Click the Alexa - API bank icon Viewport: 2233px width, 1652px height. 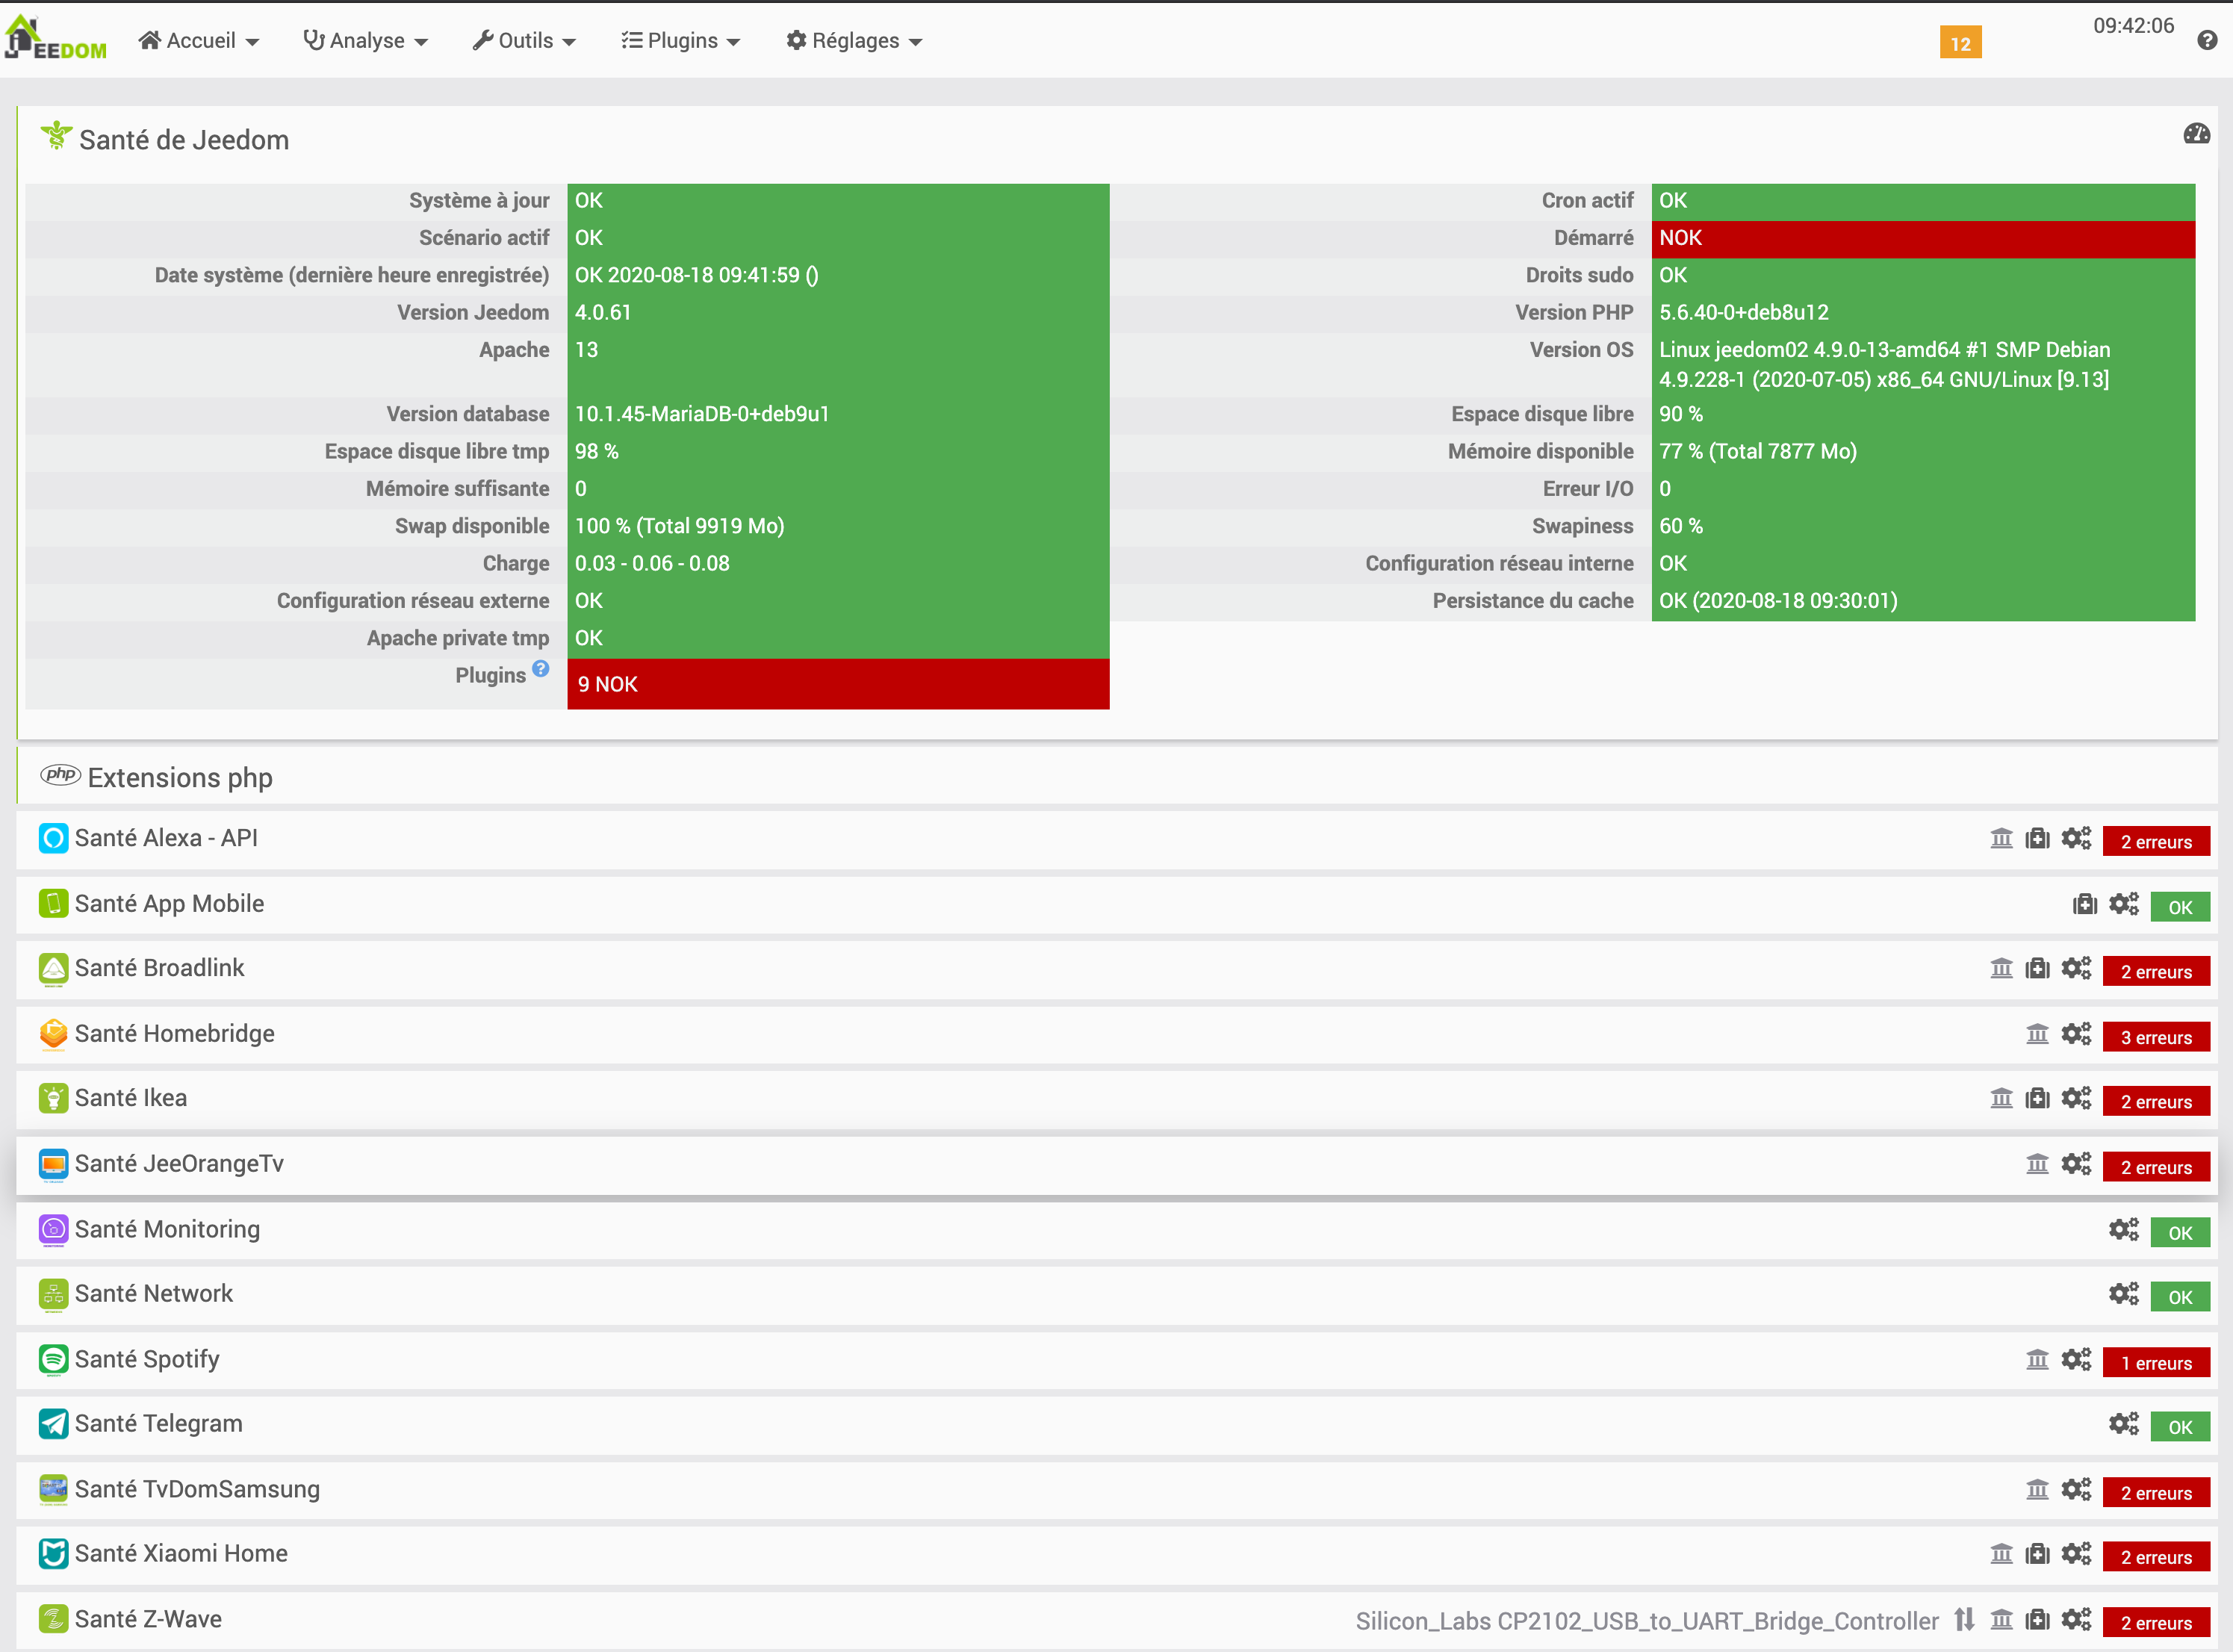coord(2001,839)
